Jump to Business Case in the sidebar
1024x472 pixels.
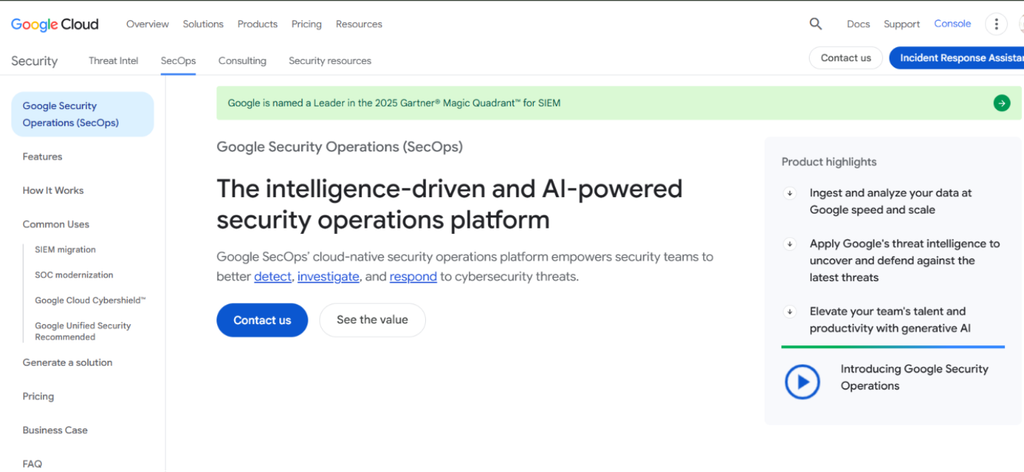tap(55, 430)
